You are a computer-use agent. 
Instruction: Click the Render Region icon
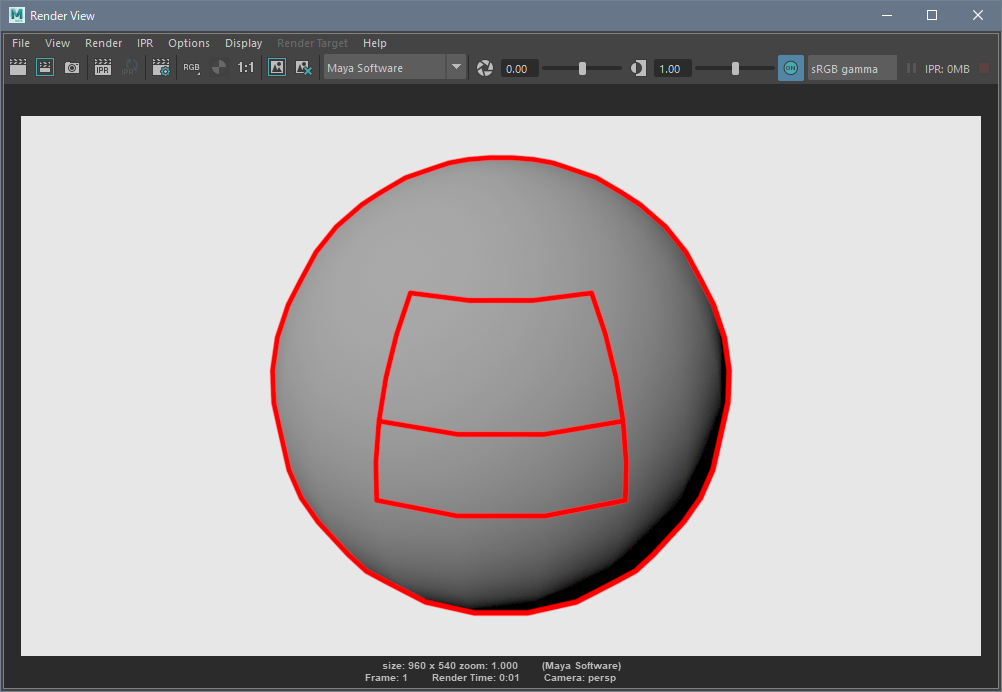(x=45, y=68)
